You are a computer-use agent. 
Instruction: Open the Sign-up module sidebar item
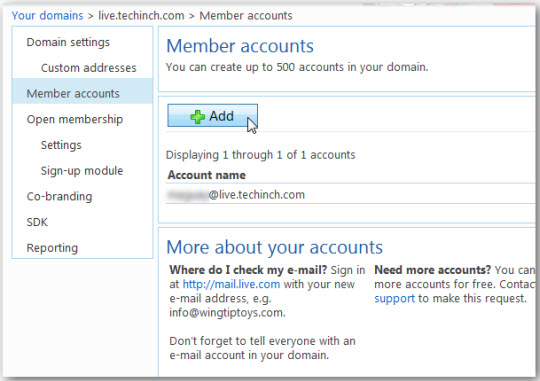pos(82,171)
